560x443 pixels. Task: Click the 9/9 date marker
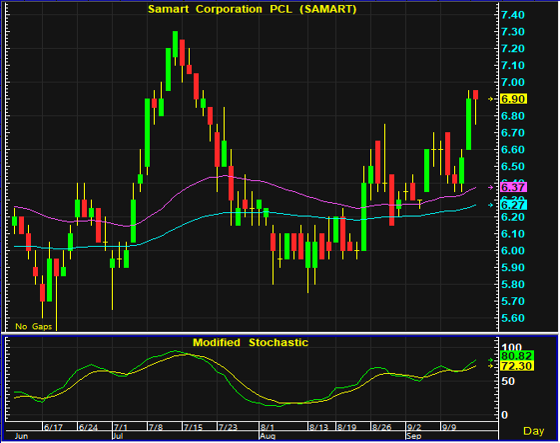click(449, 427)
